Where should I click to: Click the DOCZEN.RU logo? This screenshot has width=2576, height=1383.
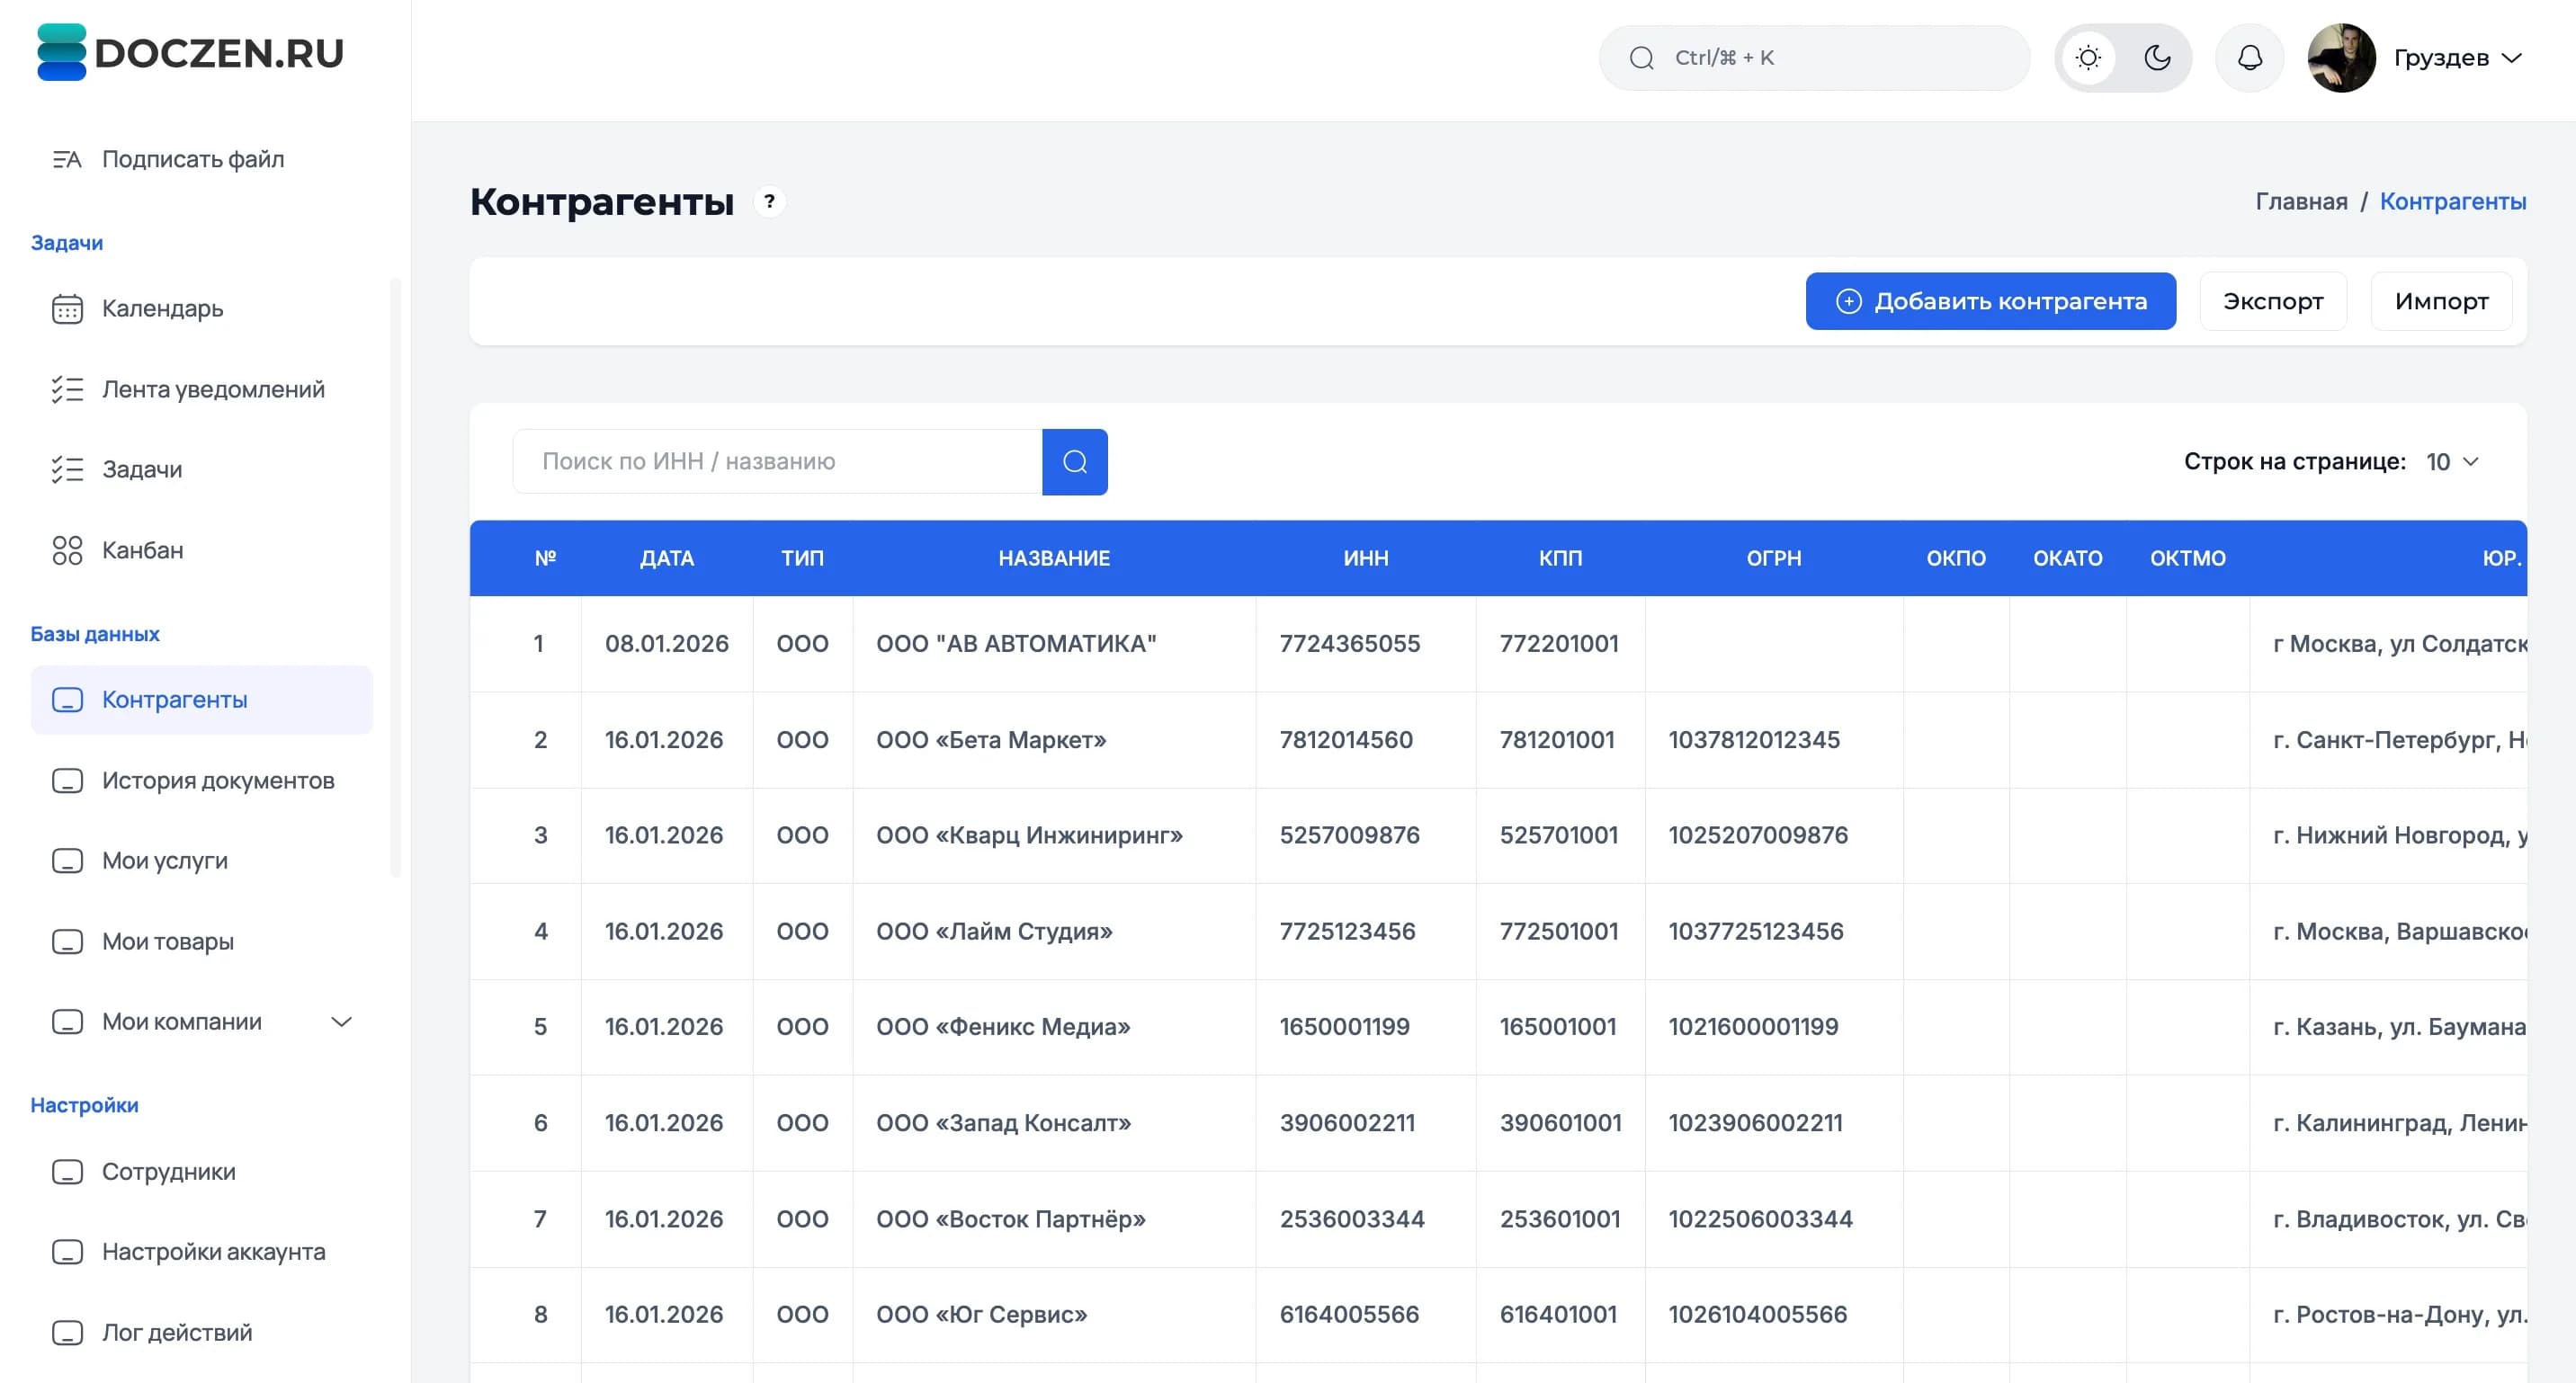pos(190,52)
